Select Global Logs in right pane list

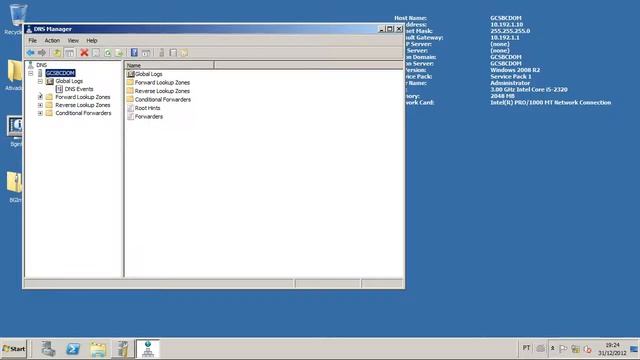pos(149,74)
